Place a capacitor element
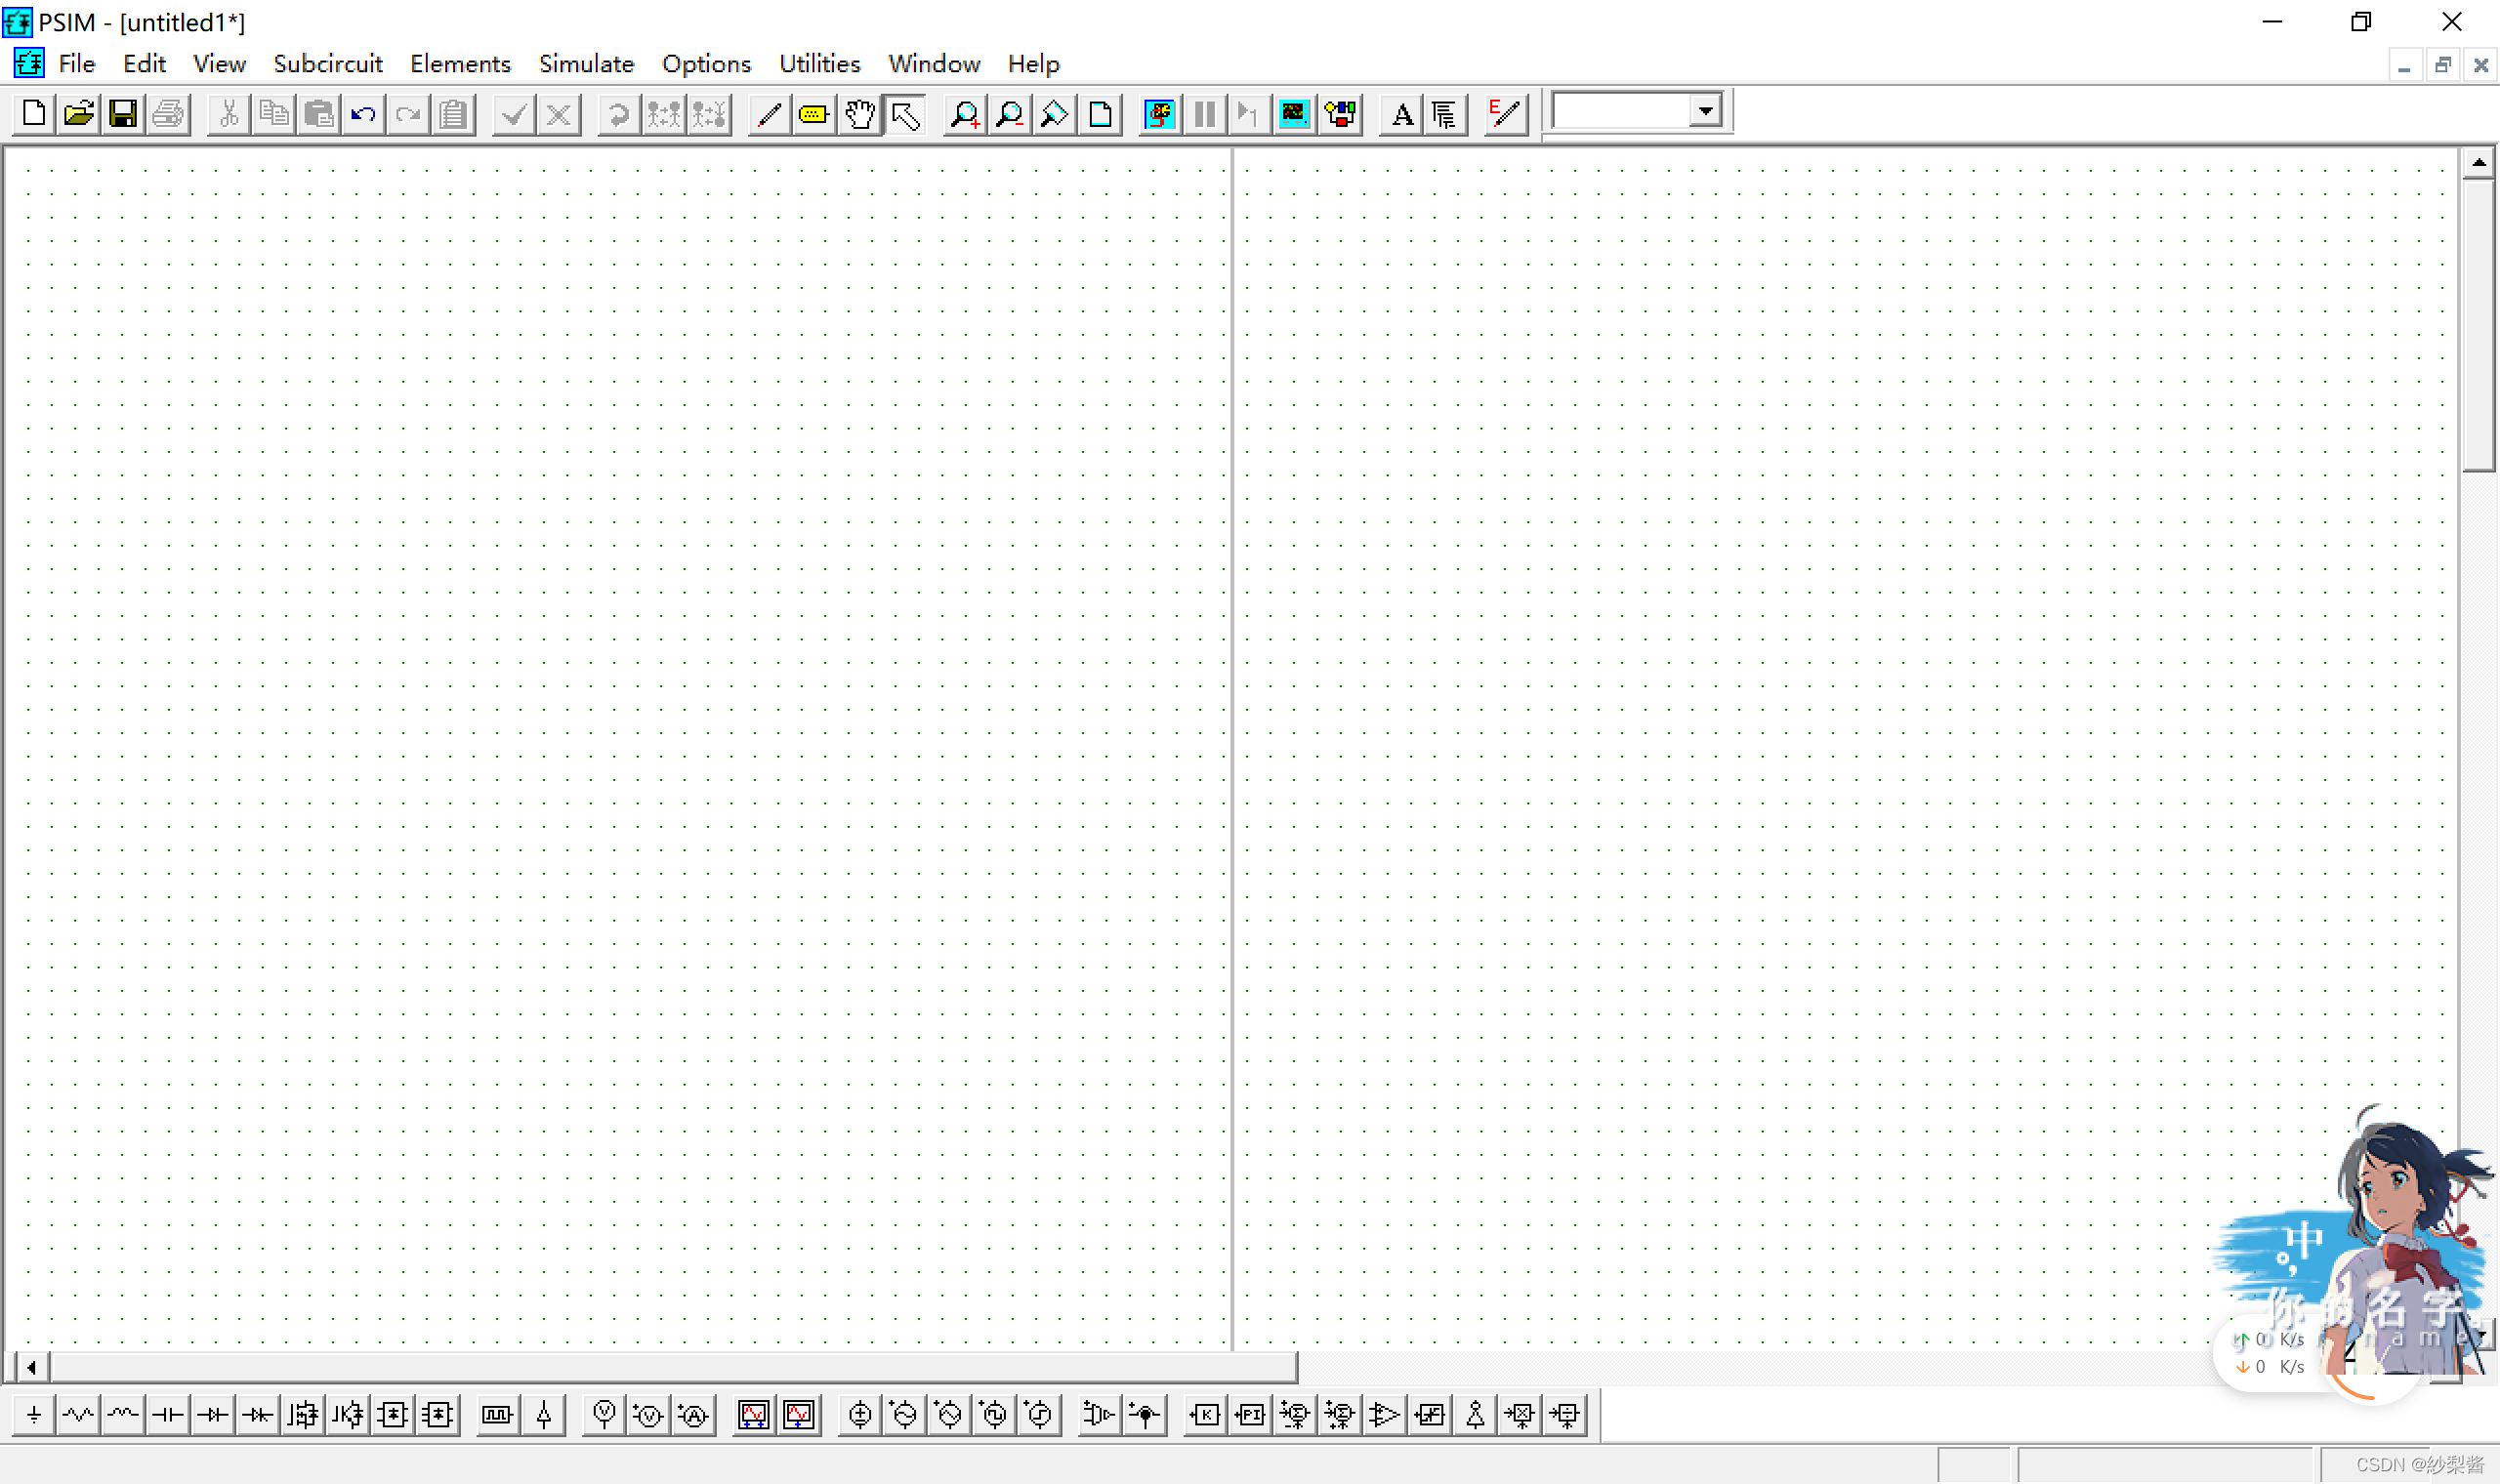This screenshot has width=2500, height=1484. [x=168, y=1415]
